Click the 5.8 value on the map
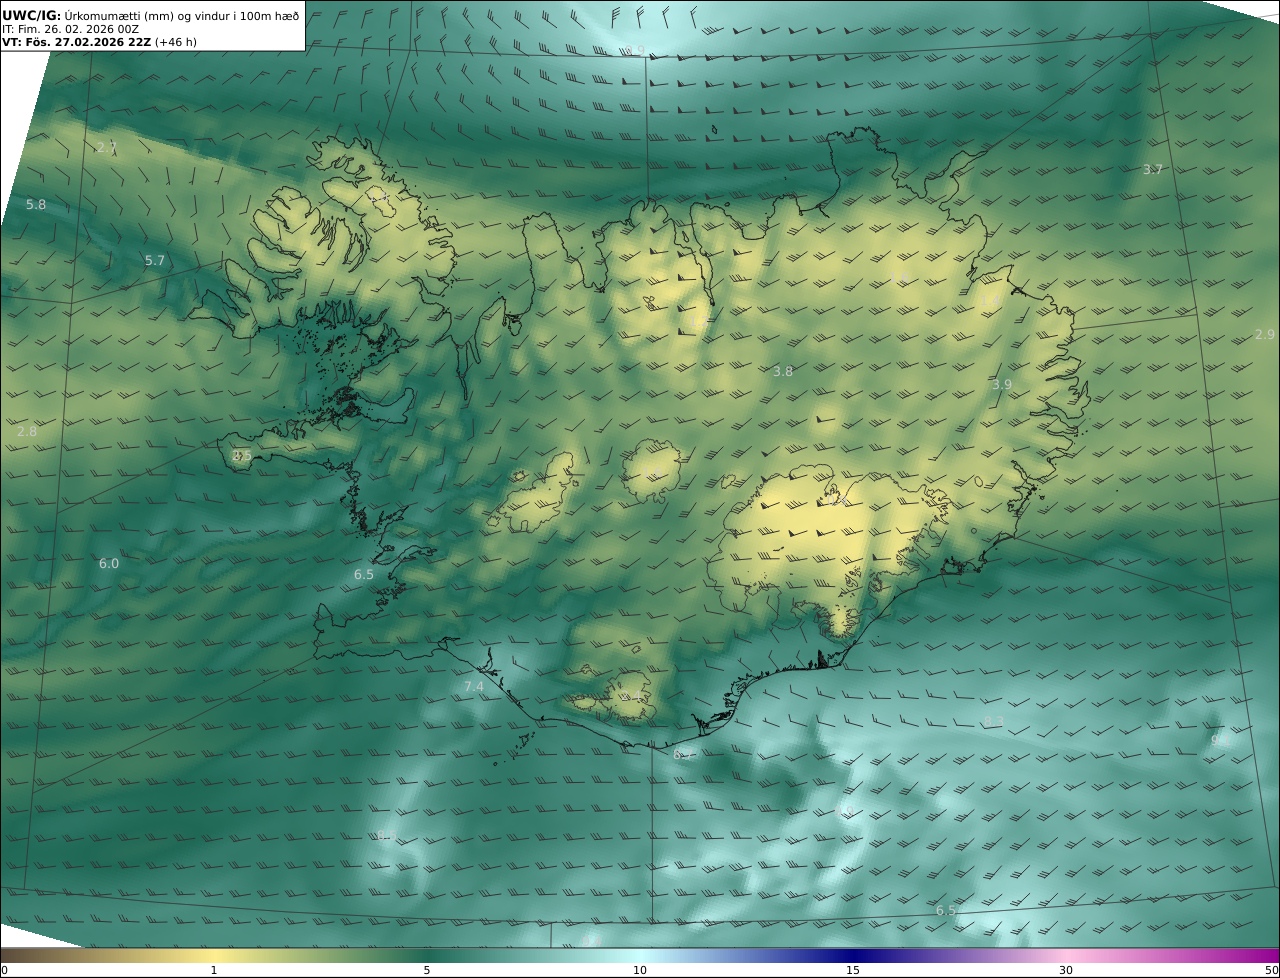The image size is (1280, 978). pos(36,204)
